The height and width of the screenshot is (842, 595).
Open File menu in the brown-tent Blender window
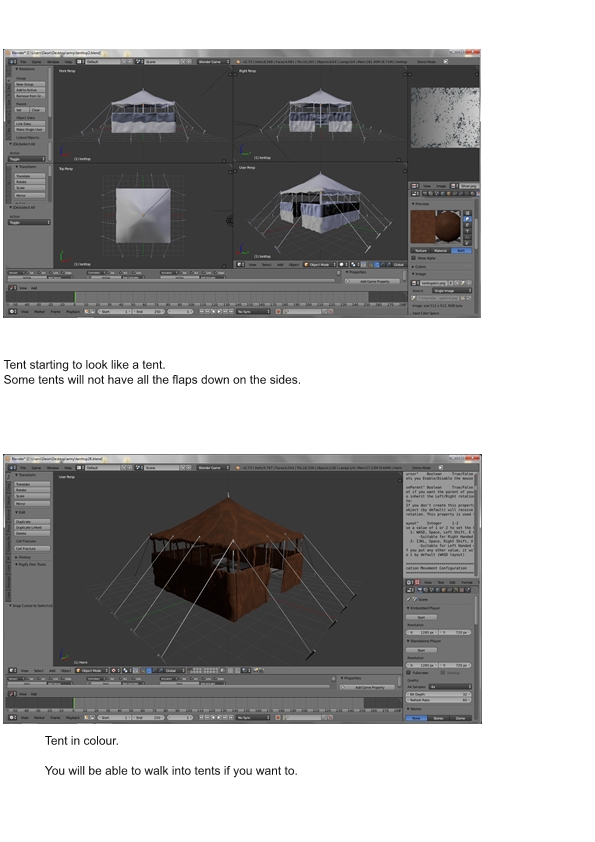23,468
